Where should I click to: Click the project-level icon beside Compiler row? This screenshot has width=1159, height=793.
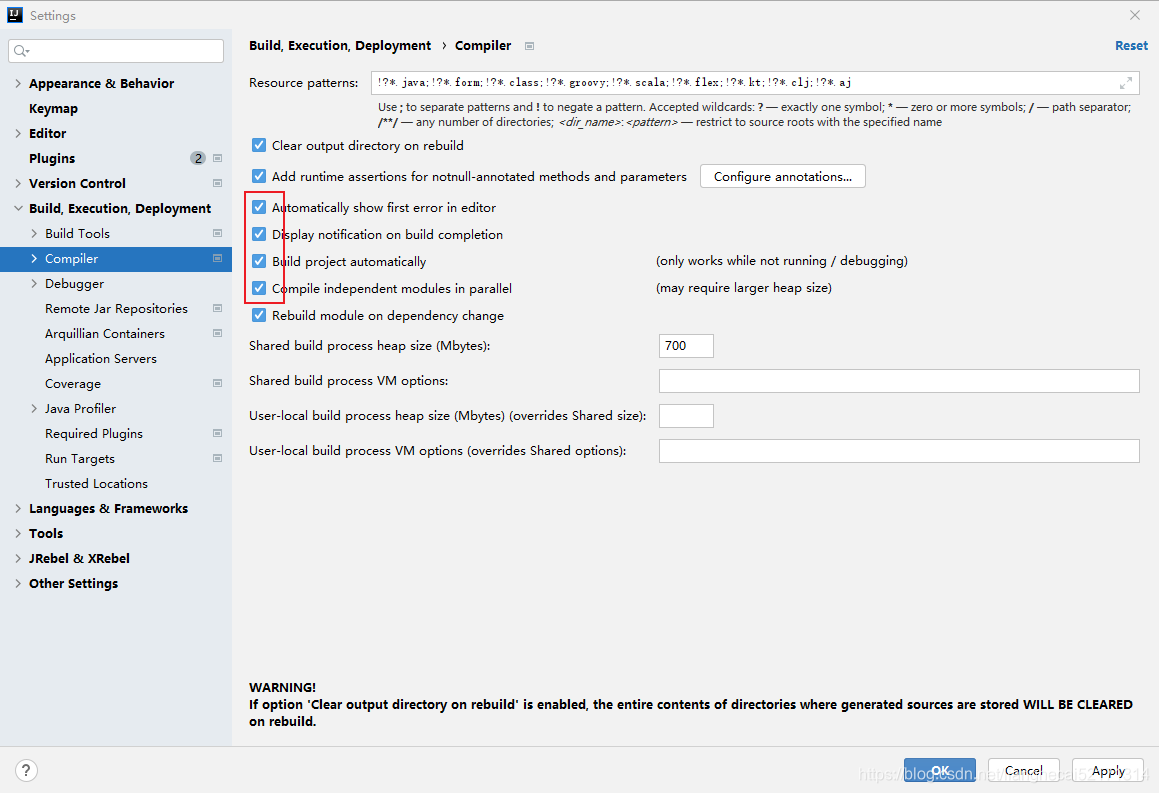[x=217, y=259]
